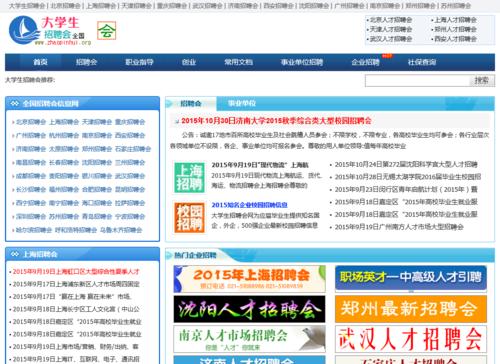Open 拉萨招聘会 in the left panel
The height and width of the screenshot is (364, 500).
click(130, 203)
